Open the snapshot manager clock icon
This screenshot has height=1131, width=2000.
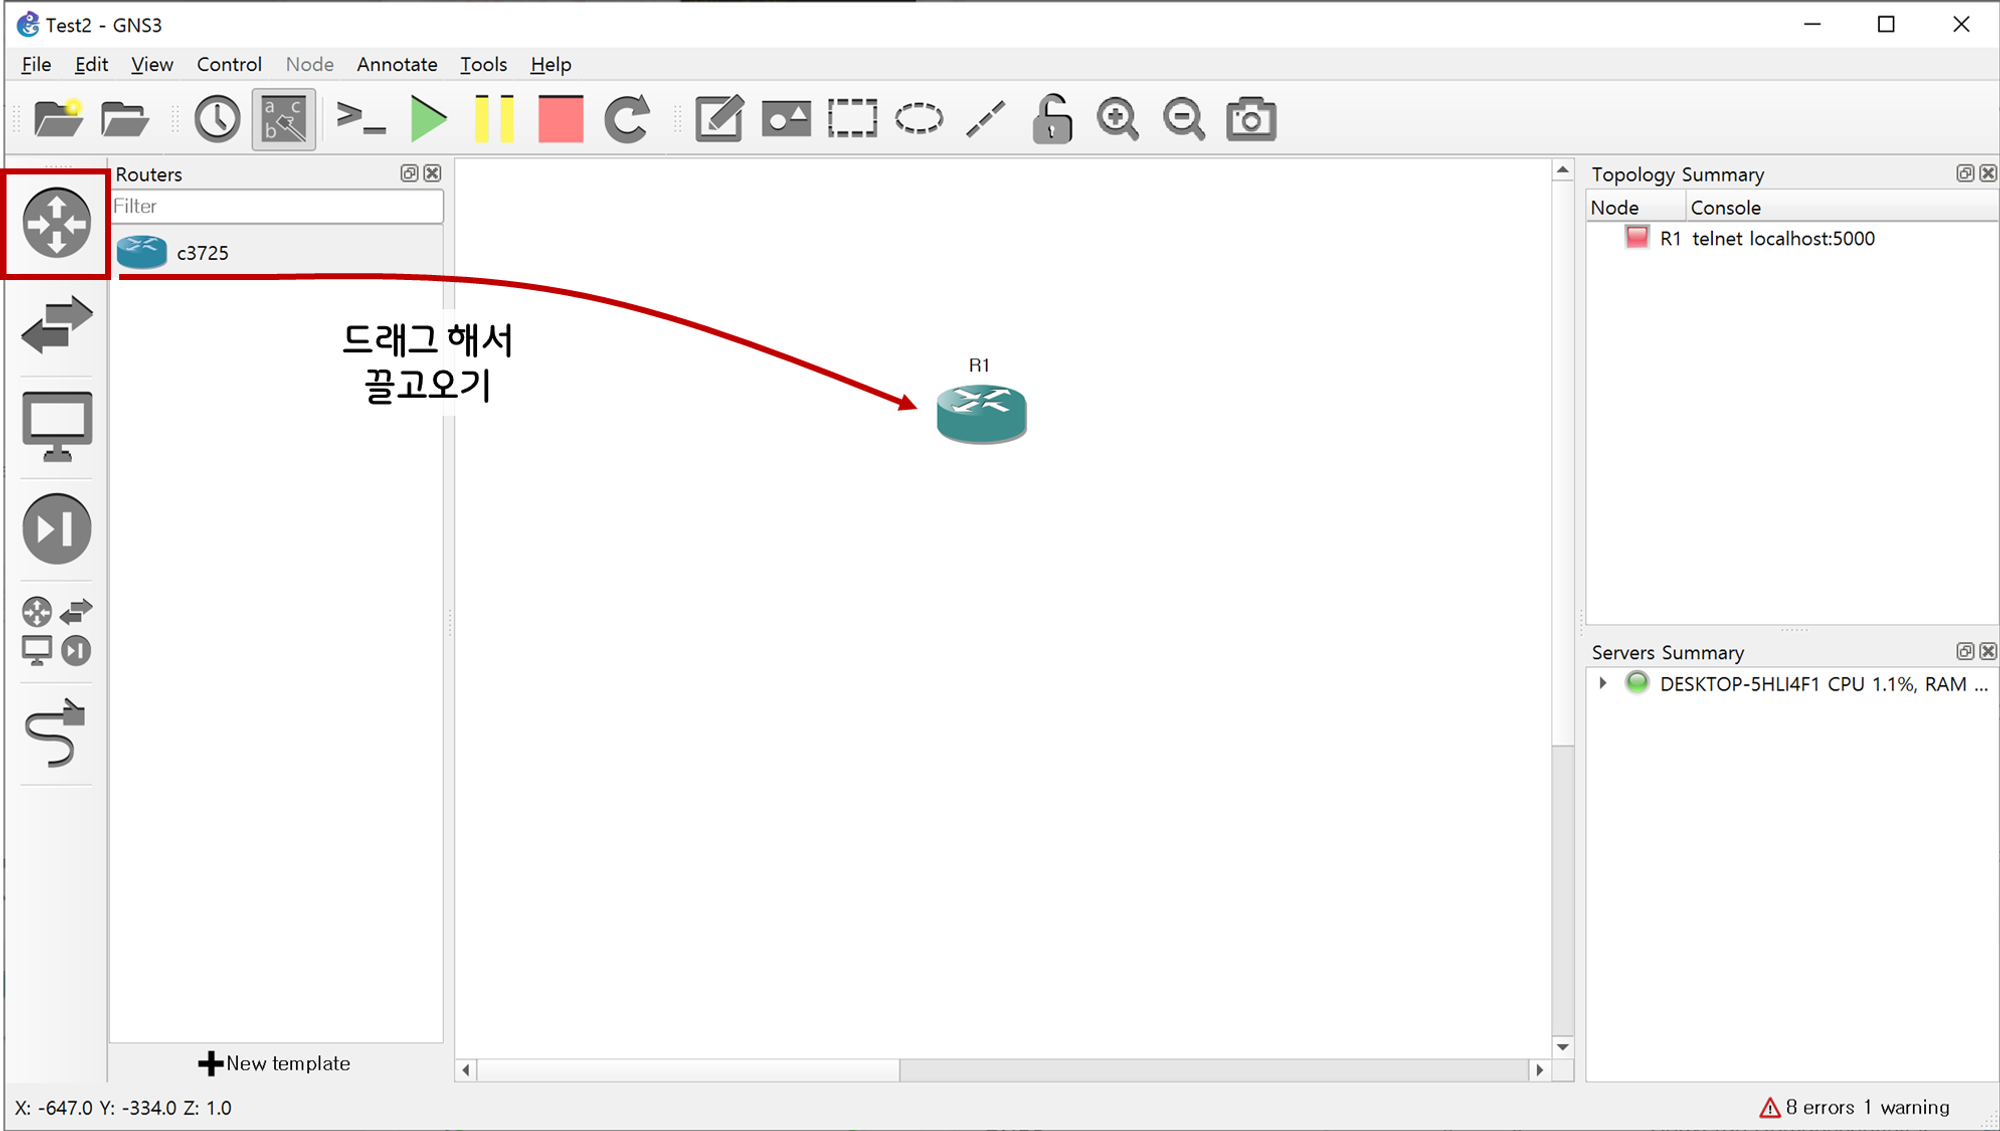(217, 119)
